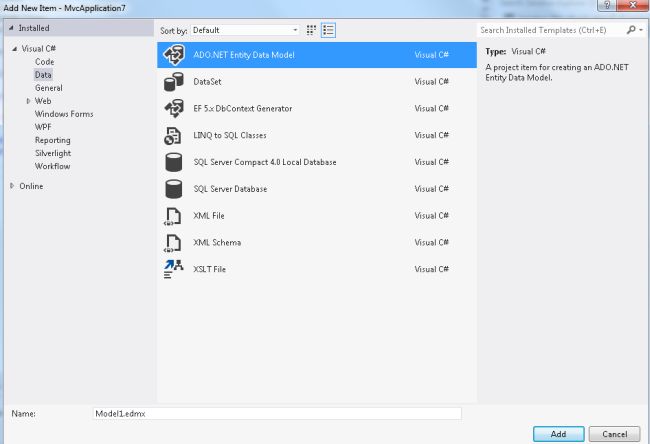
Task: Select the WPF category
Action: pos(43,127)
